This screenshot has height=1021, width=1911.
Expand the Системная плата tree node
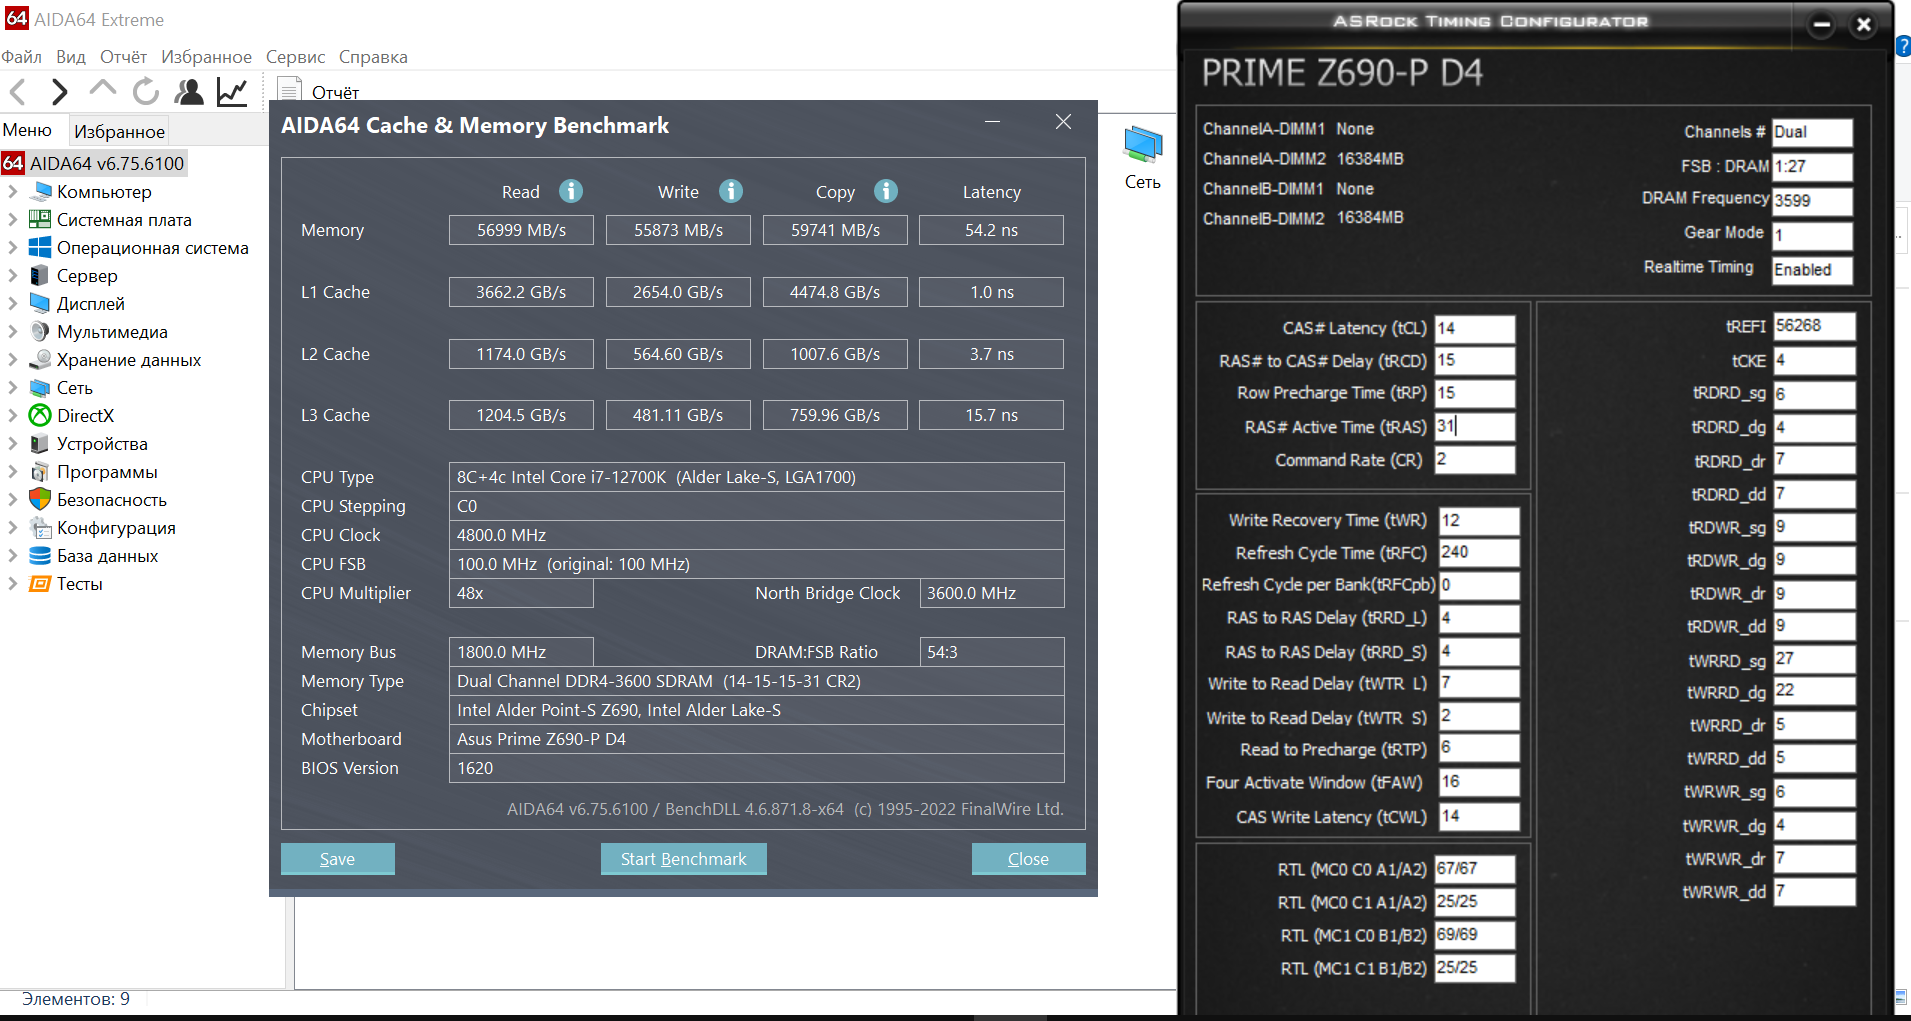tap(13, 220)
